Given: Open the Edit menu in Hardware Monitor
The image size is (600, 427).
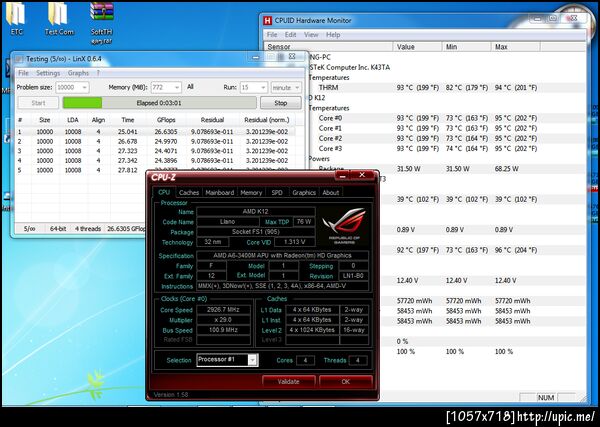Looking at the screenshot, I should click(x=290, y=34).
